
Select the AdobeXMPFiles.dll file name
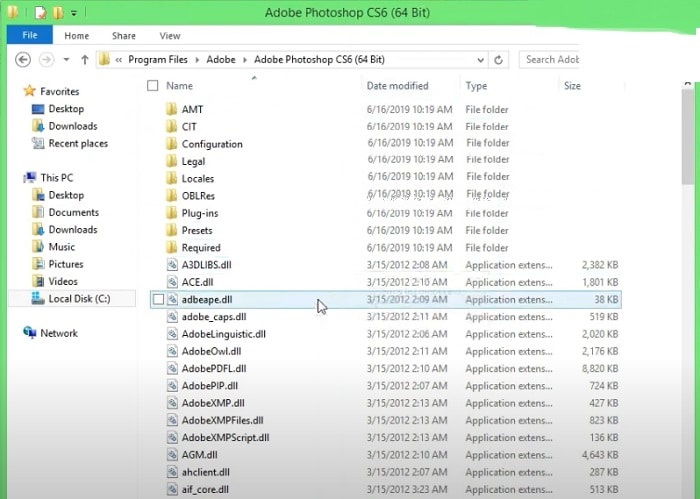pos(222,420)
